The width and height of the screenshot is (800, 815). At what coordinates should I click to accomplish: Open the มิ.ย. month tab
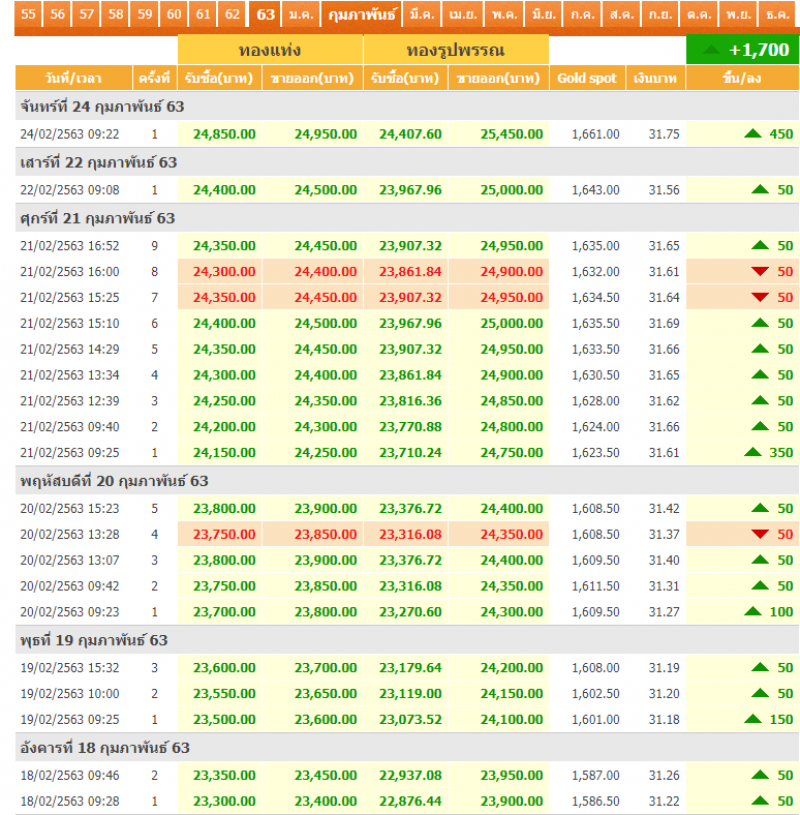545,14
